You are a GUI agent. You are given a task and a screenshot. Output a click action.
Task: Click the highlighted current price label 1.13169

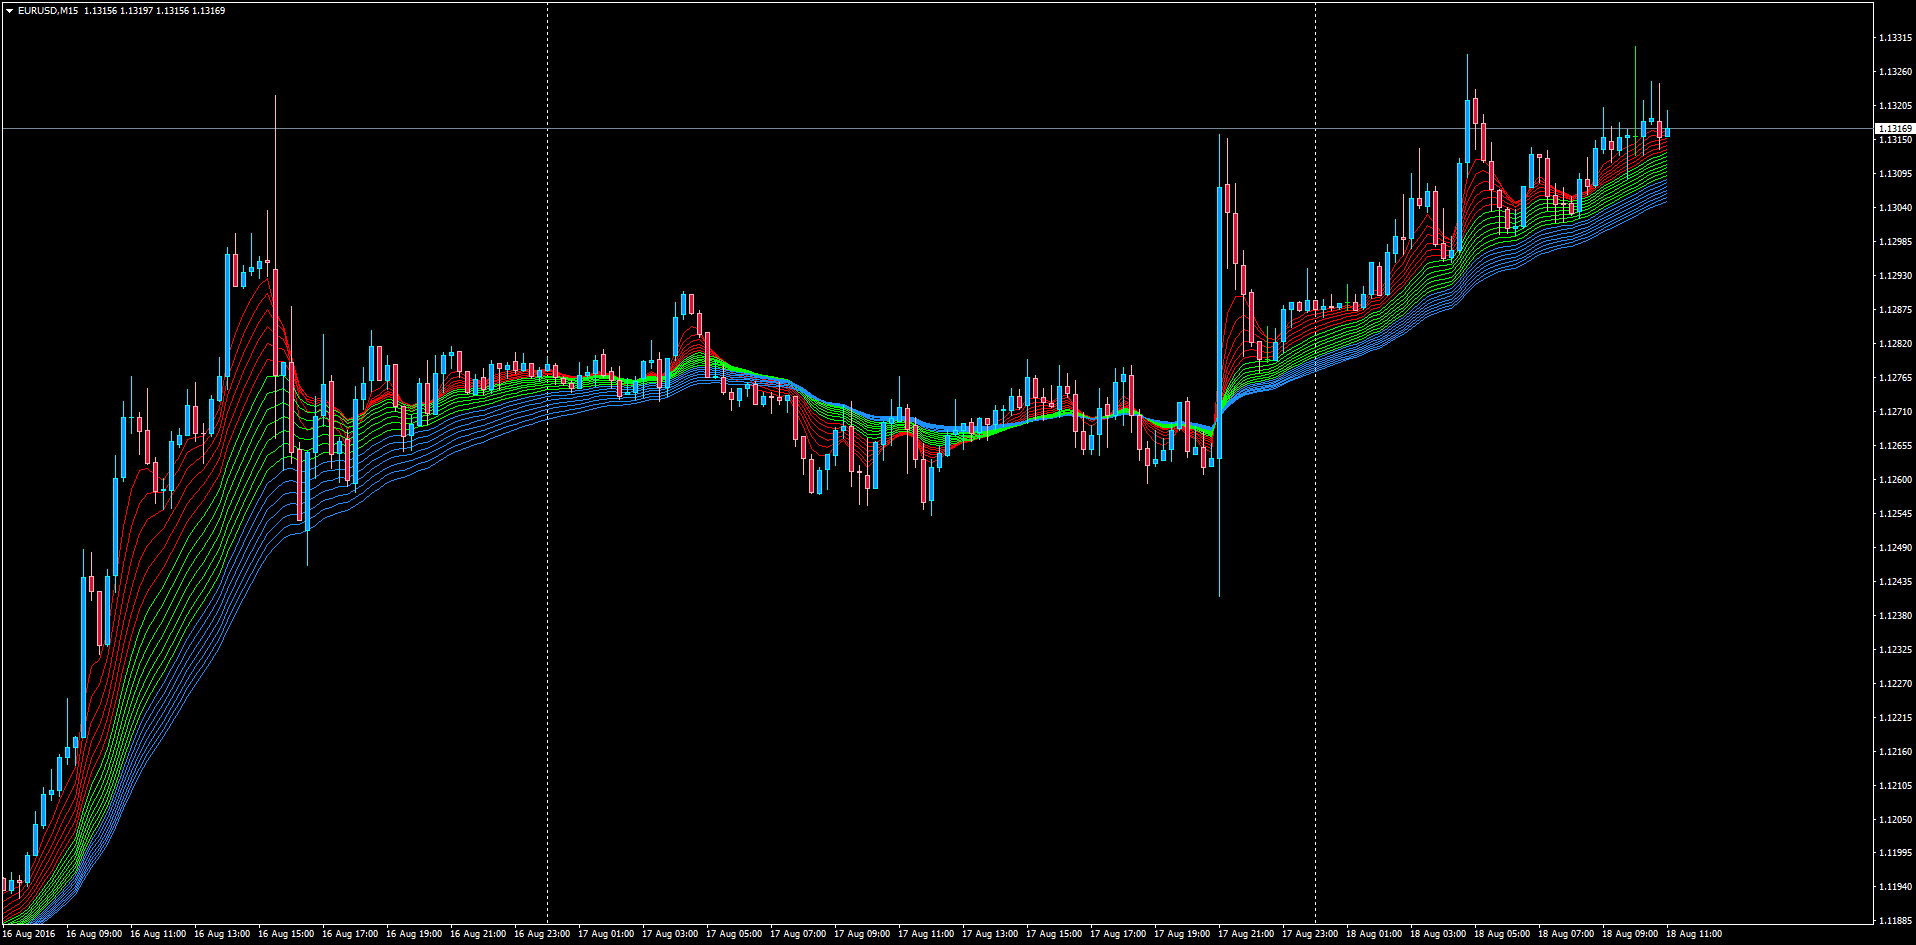pos(1894,129)
